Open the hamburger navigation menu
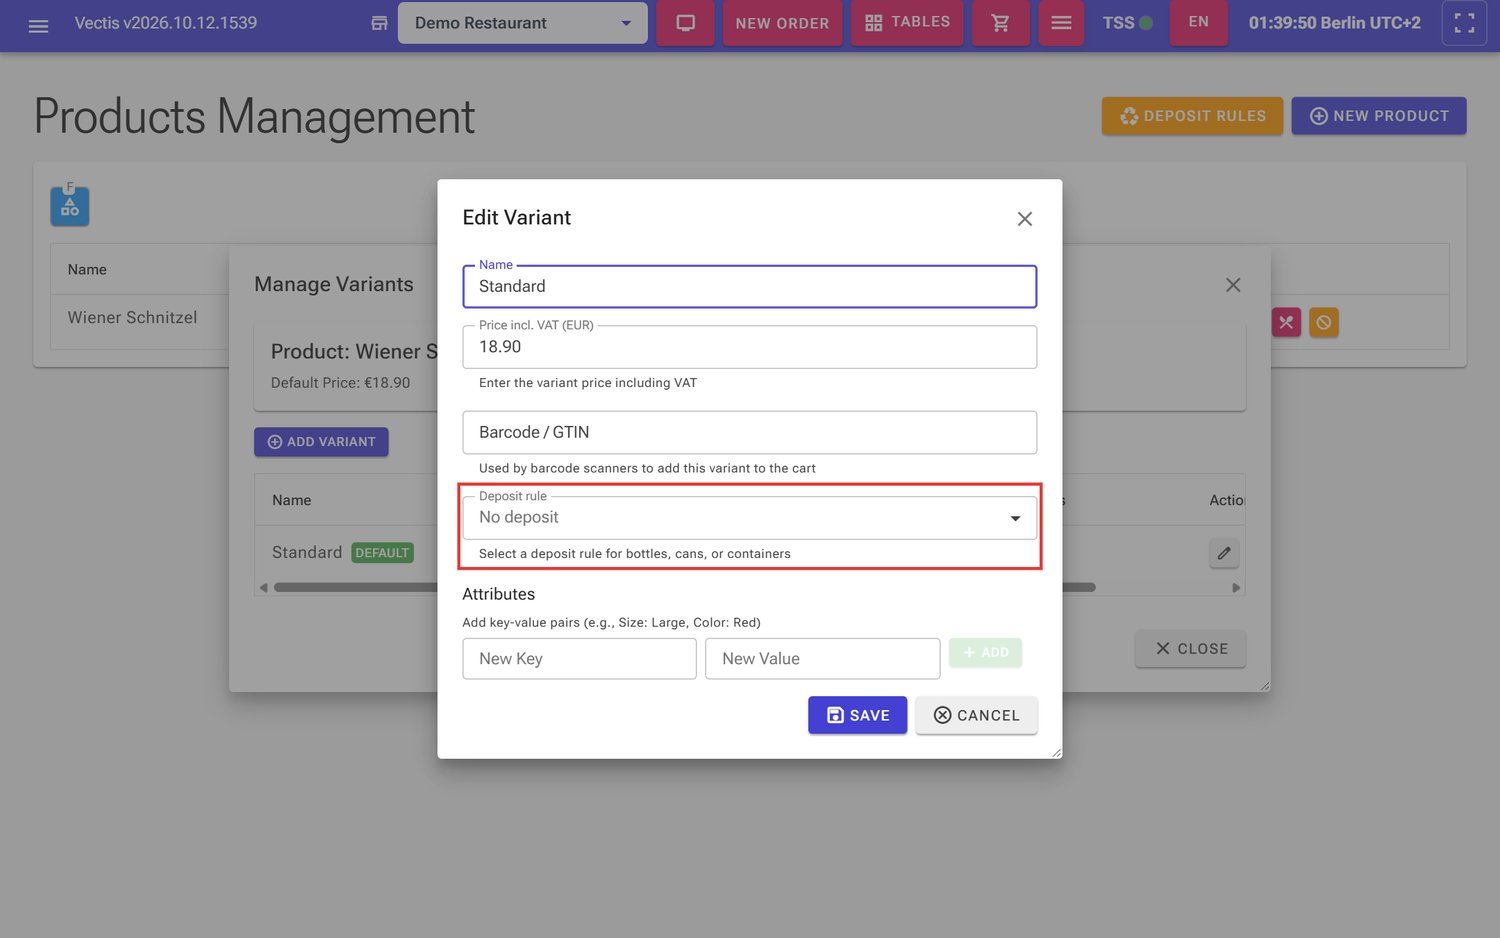 pos(38,24)
